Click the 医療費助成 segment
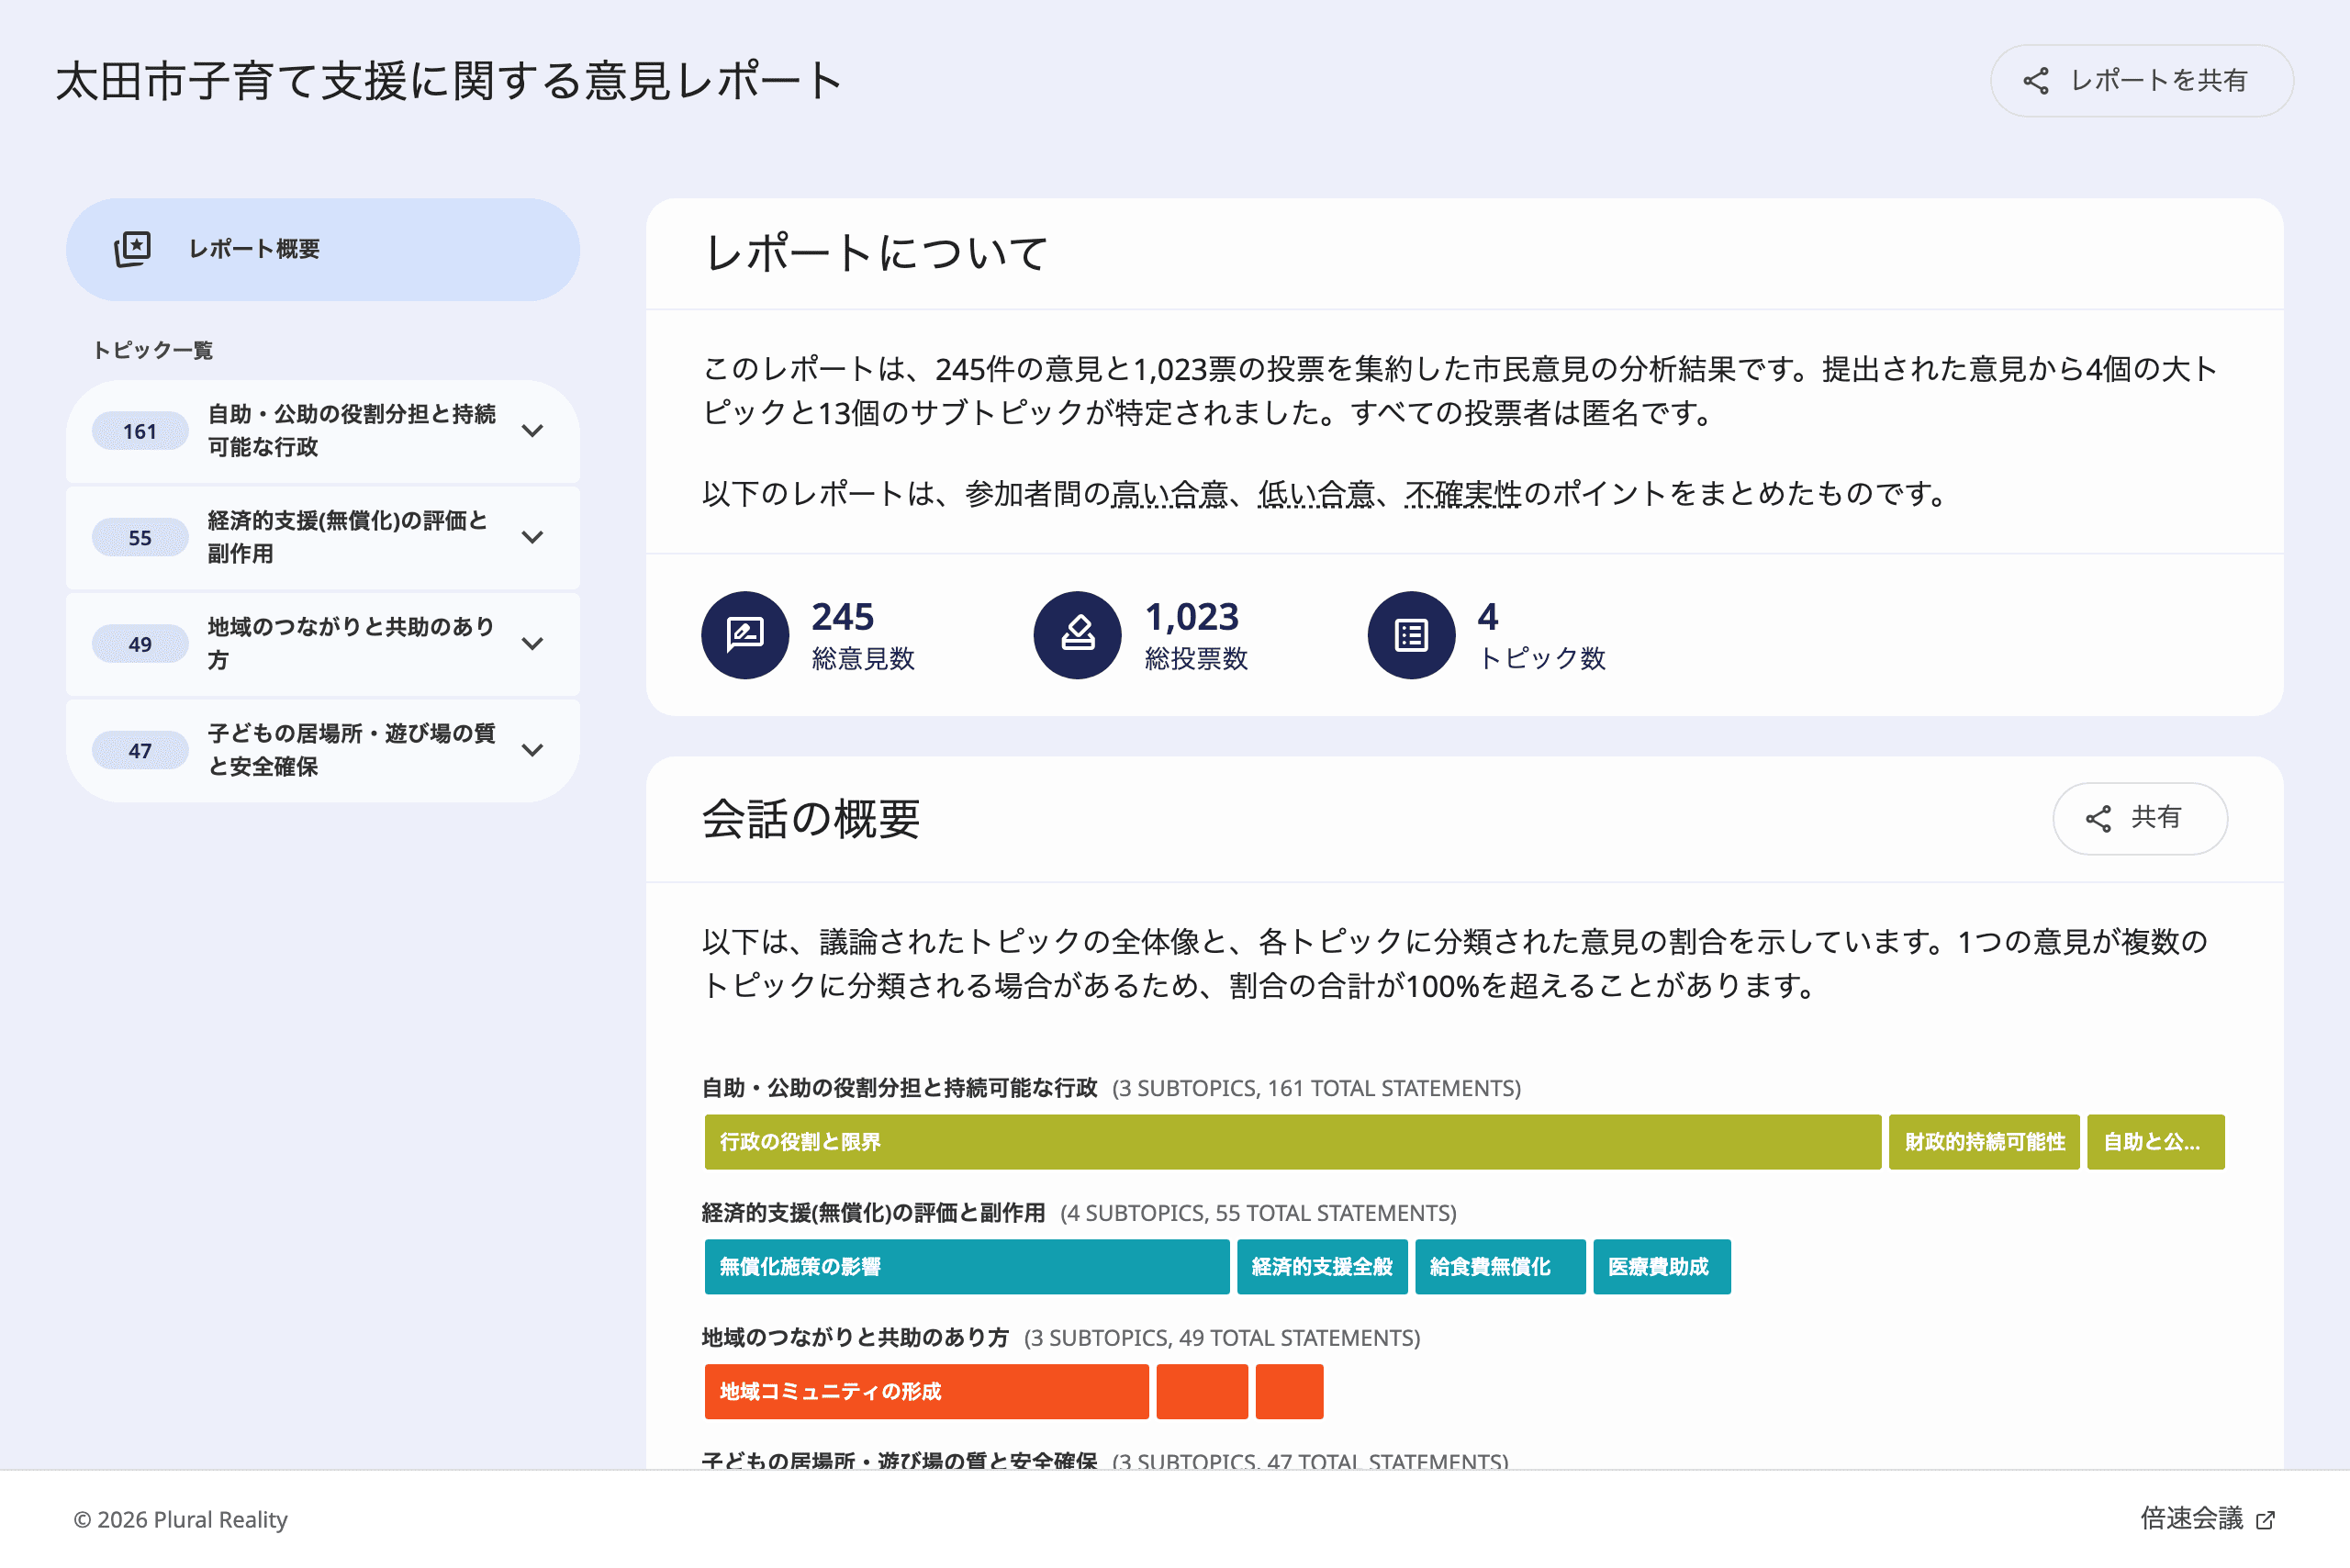 point(1662,1267)
